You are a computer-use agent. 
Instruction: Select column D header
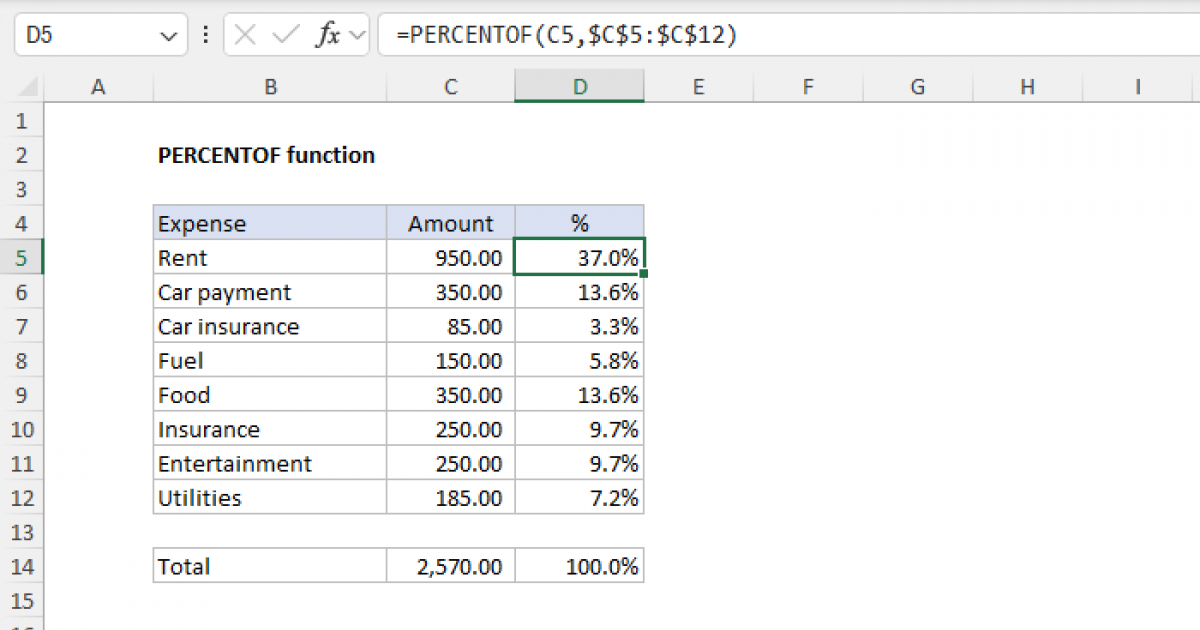pyautogui.click(x=580, y=88)
